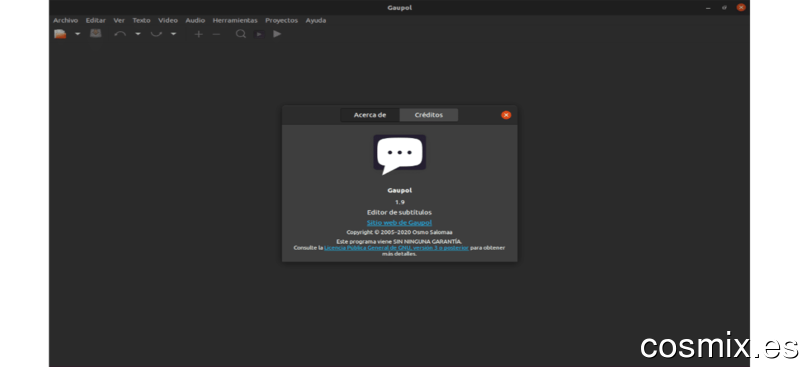Open the Texto menu
Screen dimensions: 800x367
(141, 20)
